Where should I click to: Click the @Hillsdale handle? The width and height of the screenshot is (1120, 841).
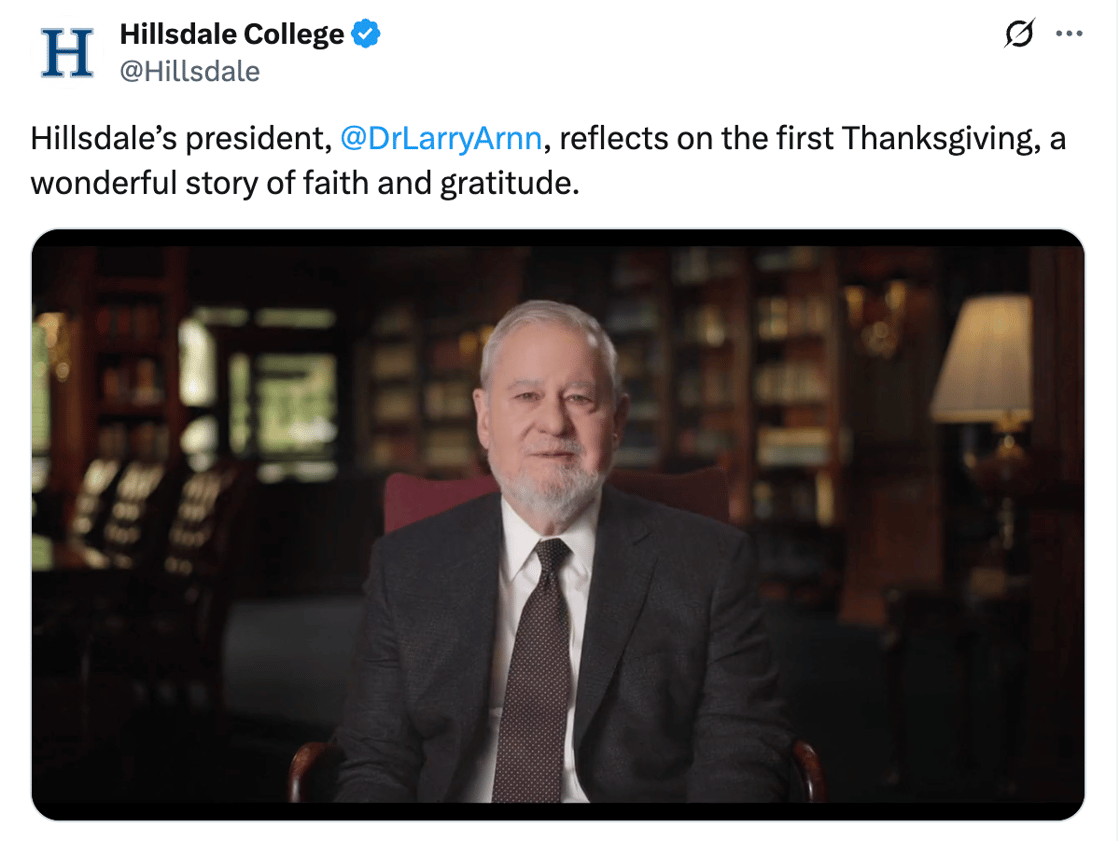tap(189, 71)
